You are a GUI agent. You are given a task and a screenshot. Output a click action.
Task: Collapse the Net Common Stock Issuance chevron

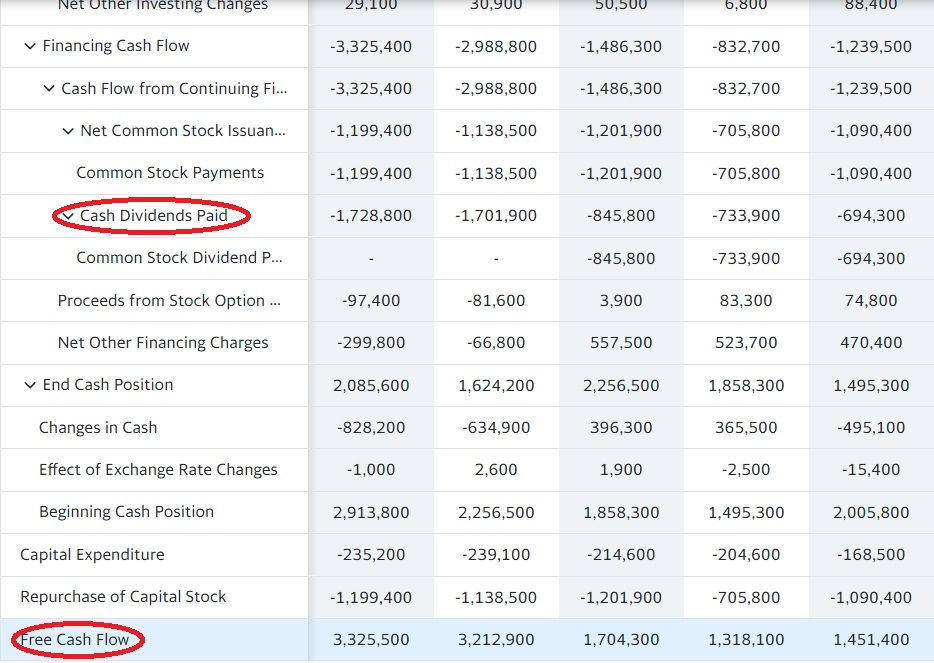click(67, 131)
